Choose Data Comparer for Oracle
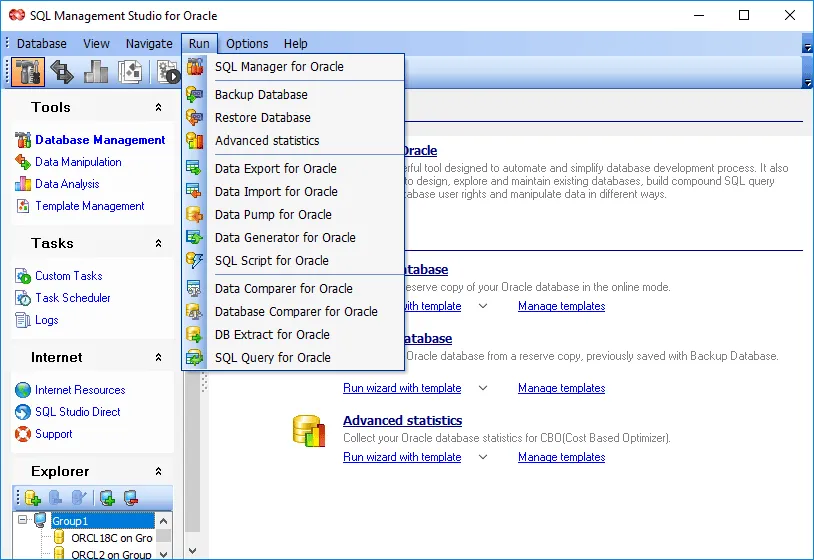Screen dimensions: 814x560 [293, 288]
